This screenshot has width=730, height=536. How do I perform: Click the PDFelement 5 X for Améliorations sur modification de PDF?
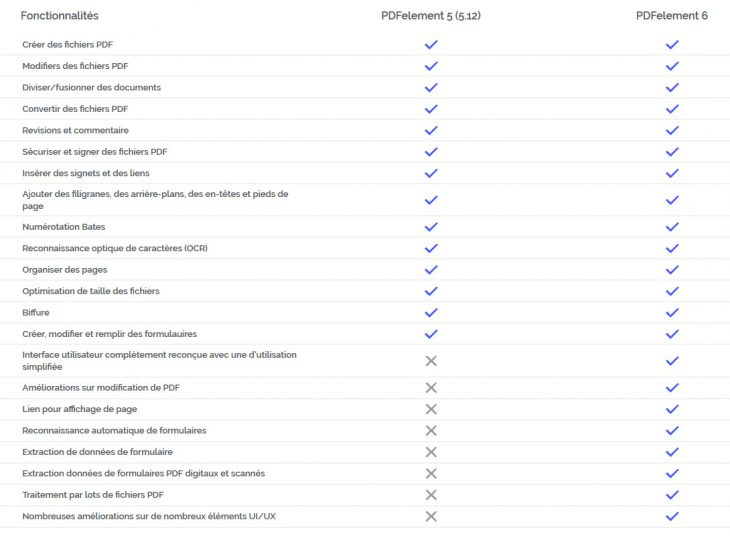431,388
